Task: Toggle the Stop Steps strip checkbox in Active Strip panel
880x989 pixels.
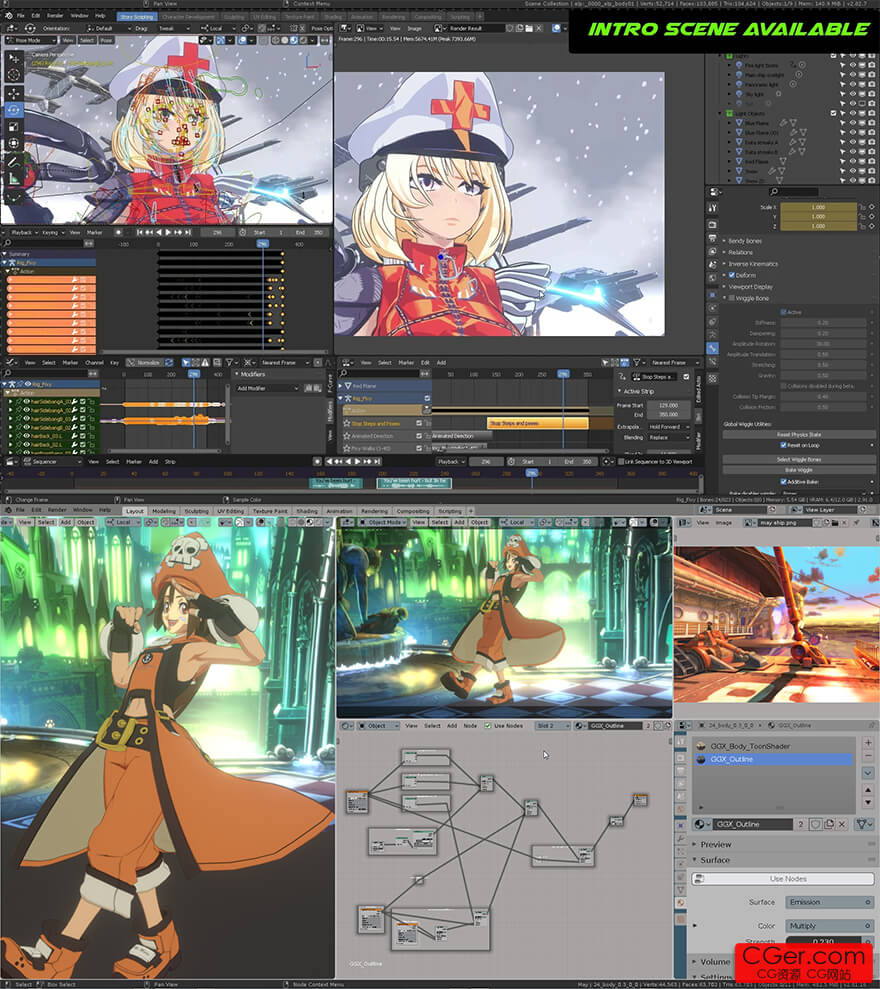Action: point(686,377)
